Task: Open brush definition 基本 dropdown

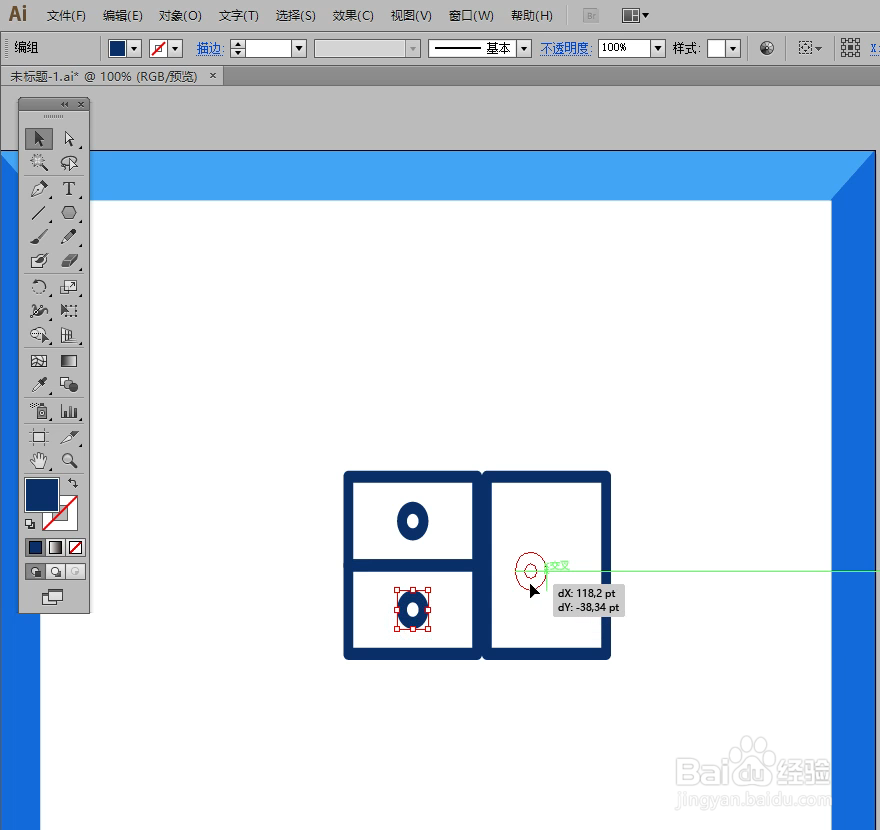Action: pyautogui.click(x=524, y=49)
